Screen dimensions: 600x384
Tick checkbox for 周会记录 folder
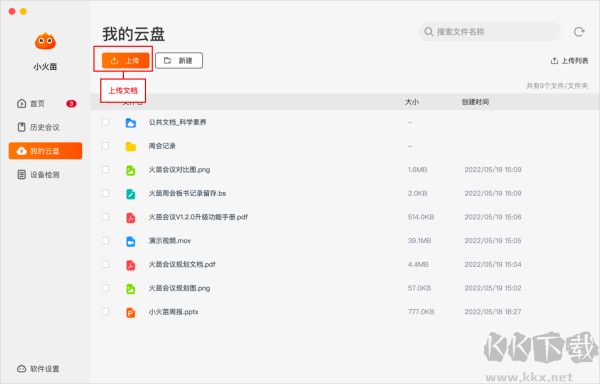105,146
